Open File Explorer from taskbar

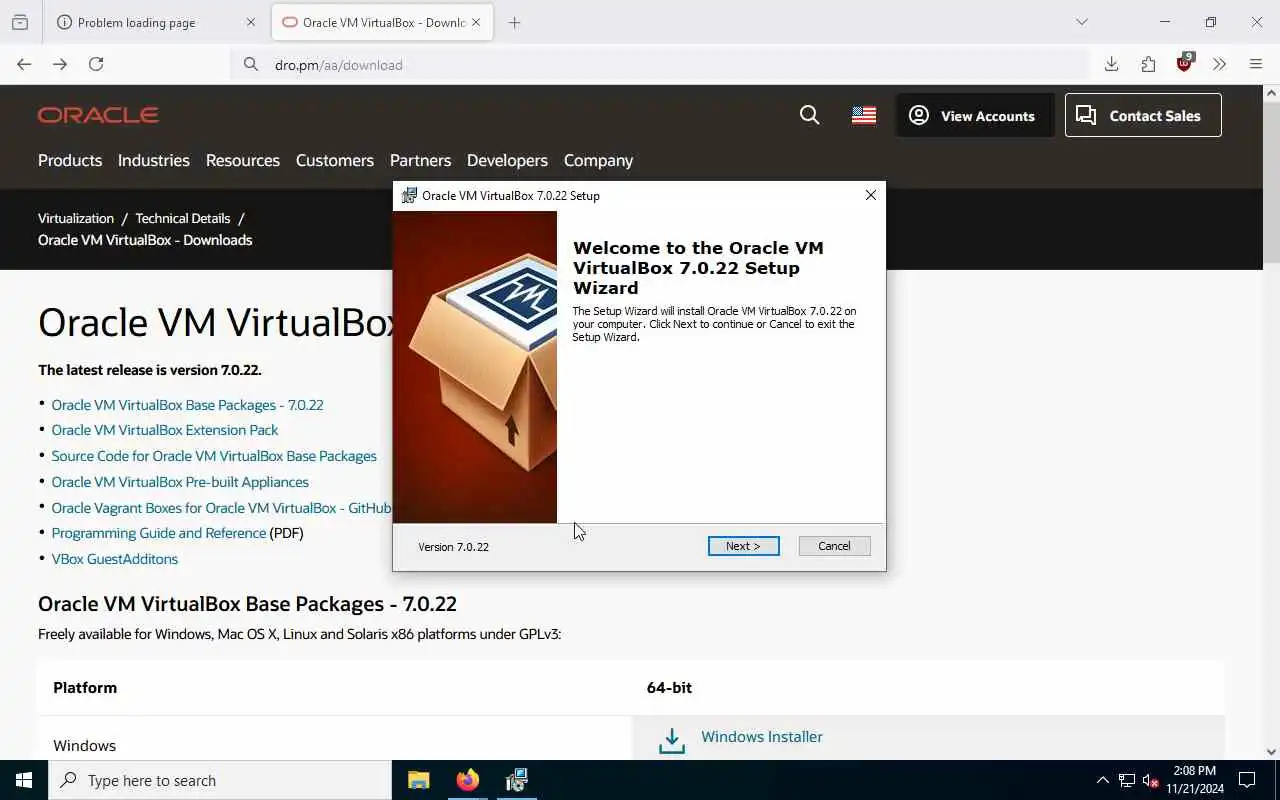(x=419, y=780)
